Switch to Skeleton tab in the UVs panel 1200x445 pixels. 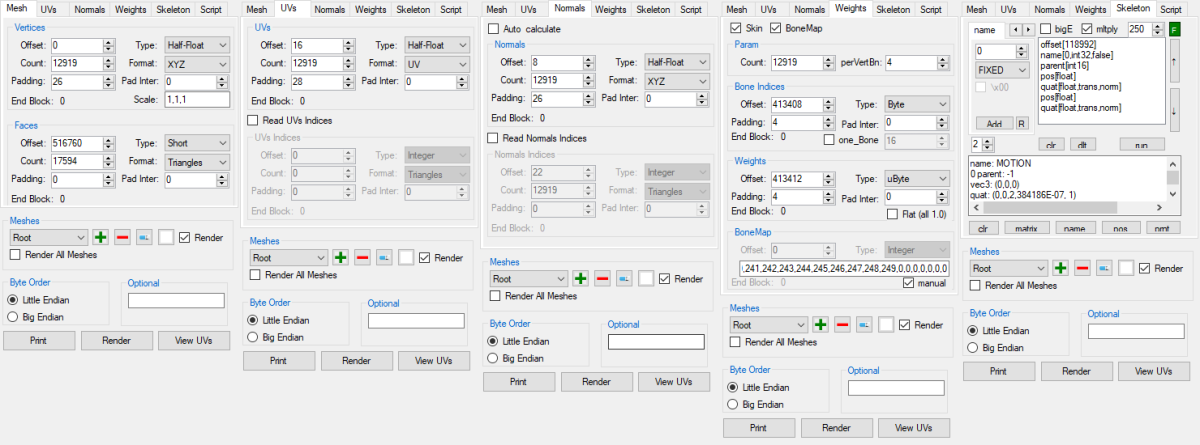pyautogui.click(x=414, y=9)
